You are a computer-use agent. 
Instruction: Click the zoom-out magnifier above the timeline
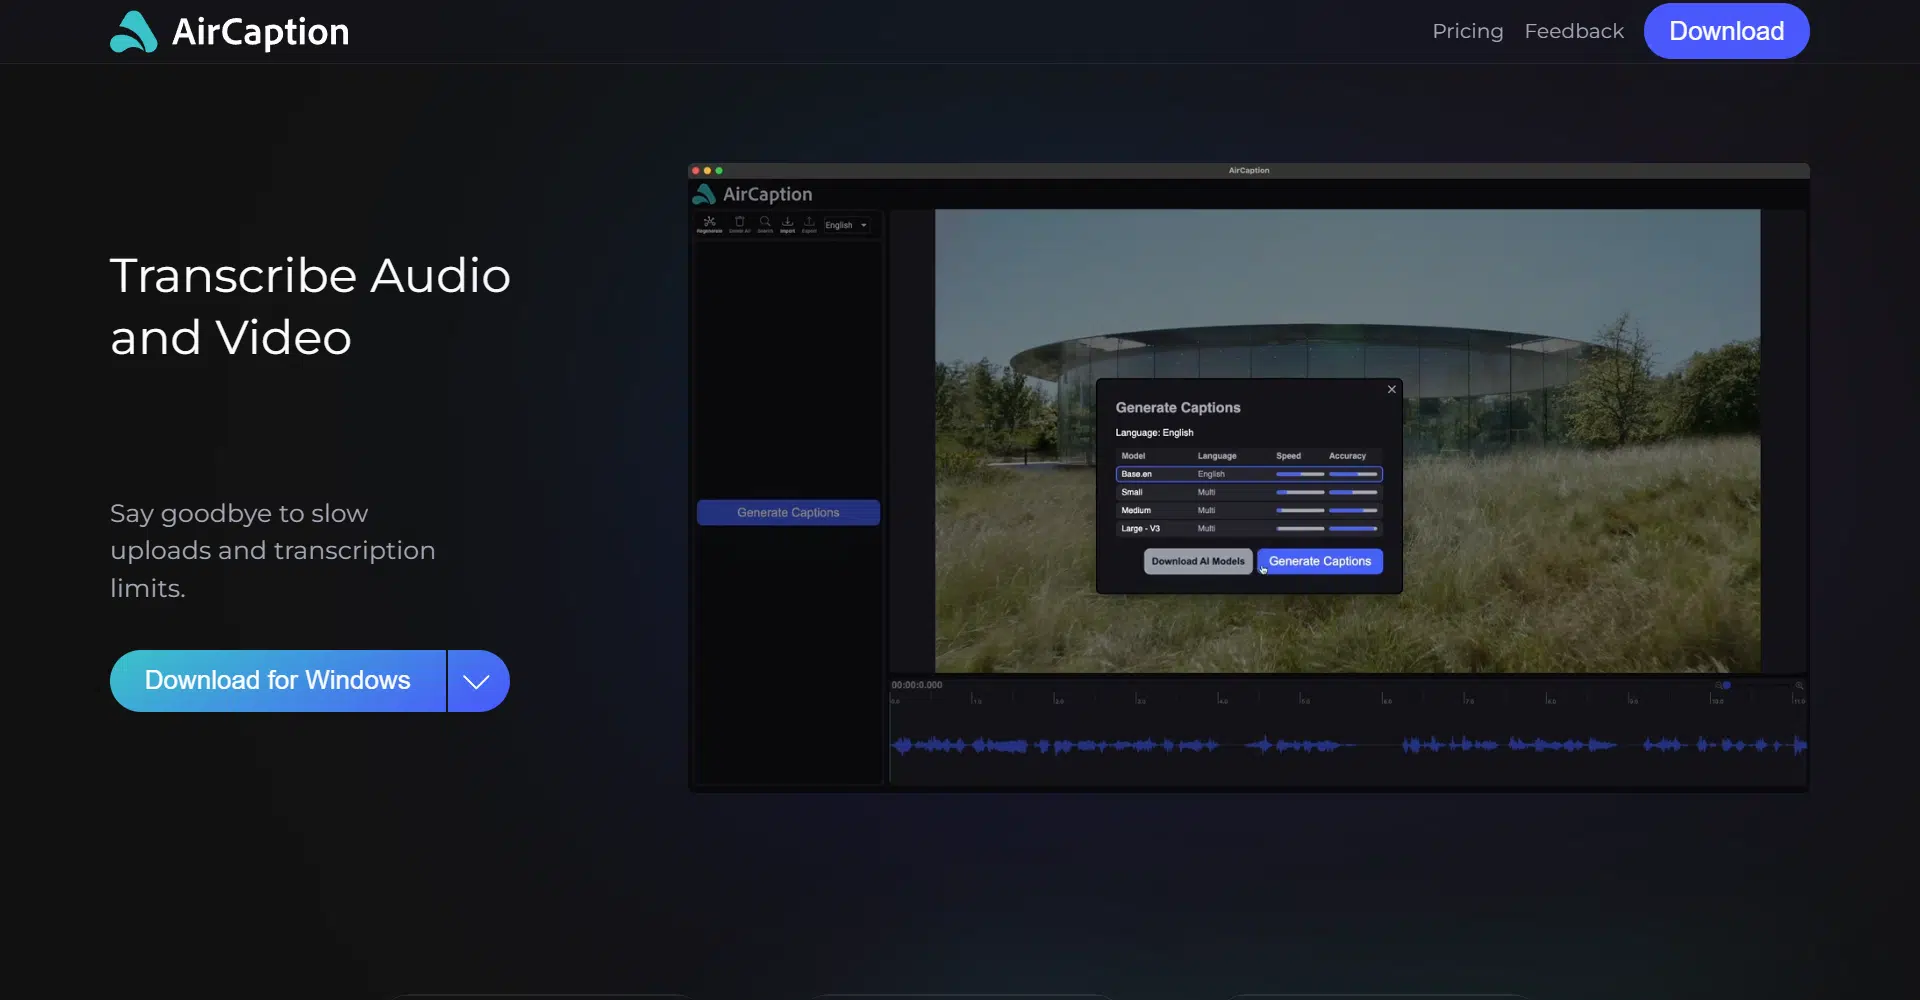[1718, 685]
